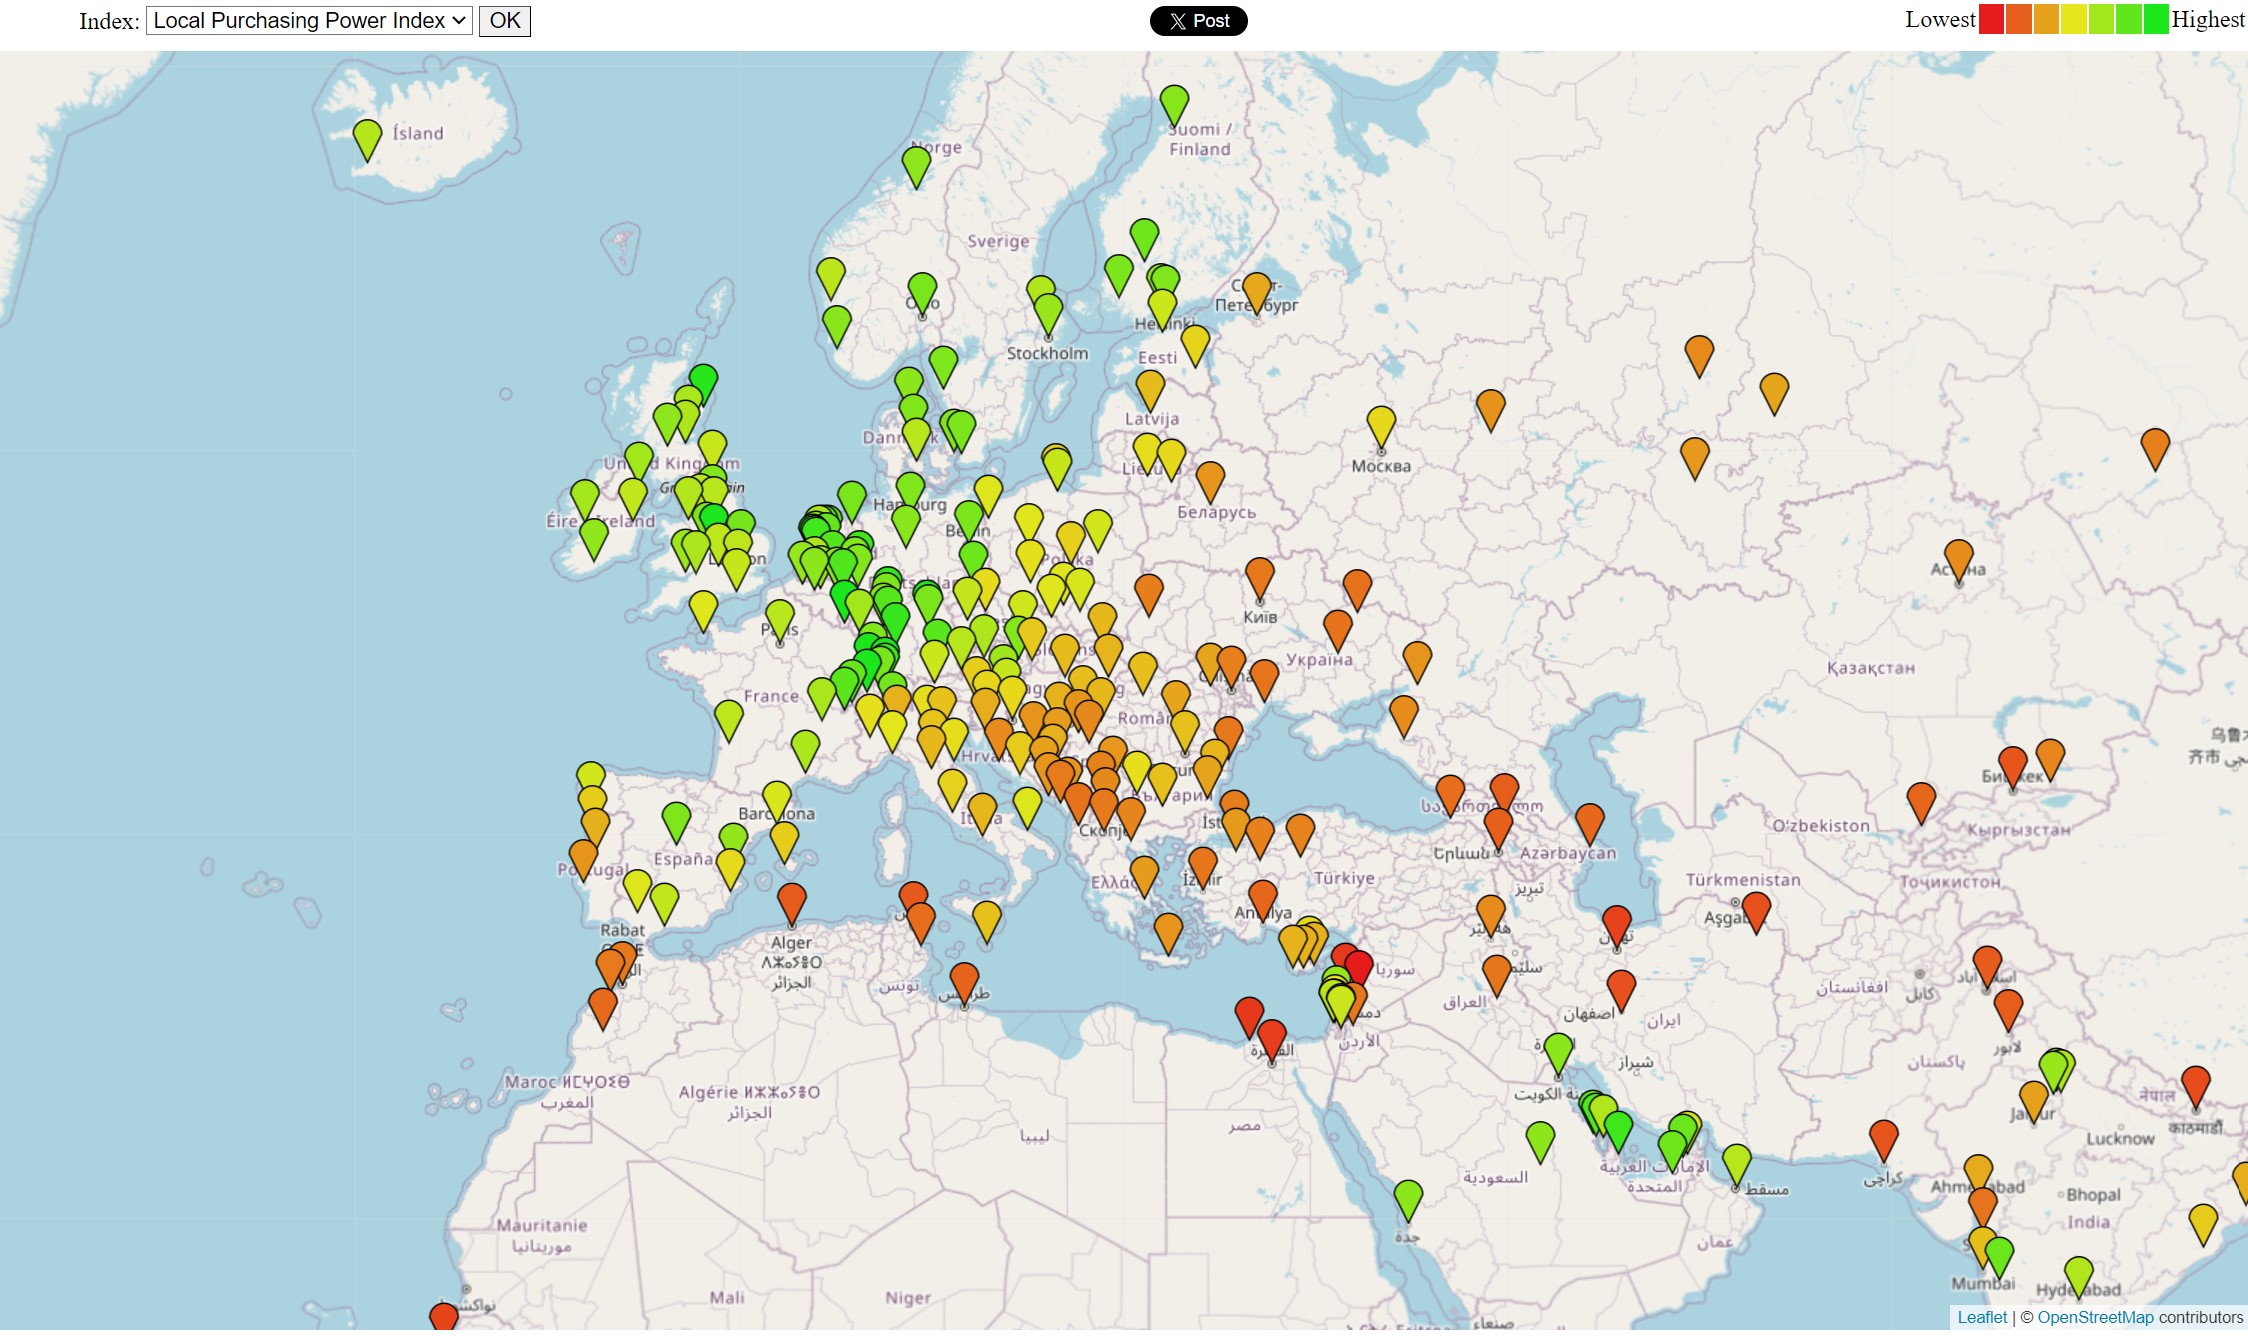2248x1336 pixels.
Task: Click the bright green Highest legend swatch
Action: click(x=2156, y=20)
